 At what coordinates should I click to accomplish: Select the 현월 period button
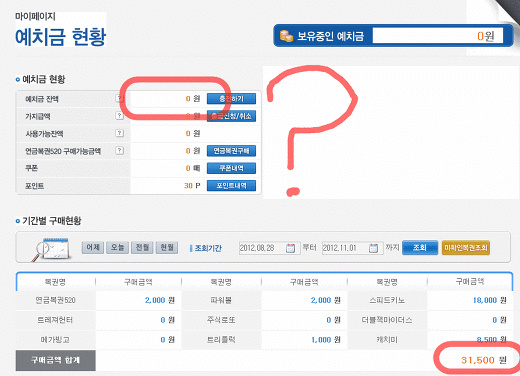pyautogui.click(x=167, y=247)
